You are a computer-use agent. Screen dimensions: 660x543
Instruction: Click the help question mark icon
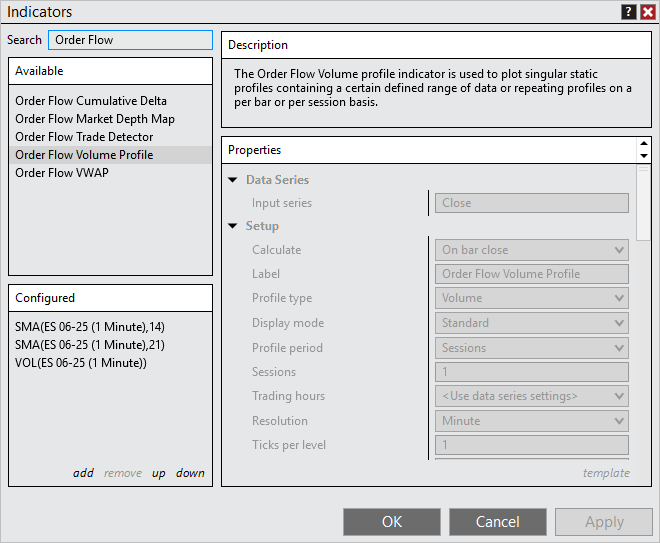(x=628, y=12)
